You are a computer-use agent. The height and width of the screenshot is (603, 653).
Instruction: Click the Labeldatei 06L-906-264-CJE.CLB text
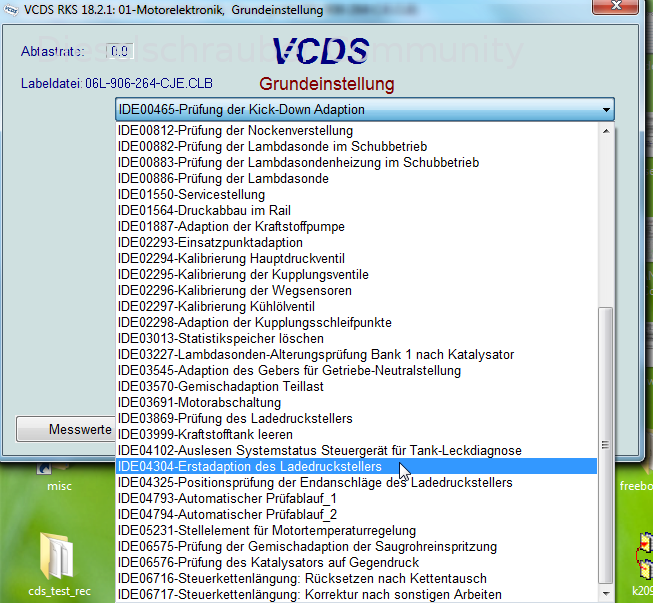[117, 84]
